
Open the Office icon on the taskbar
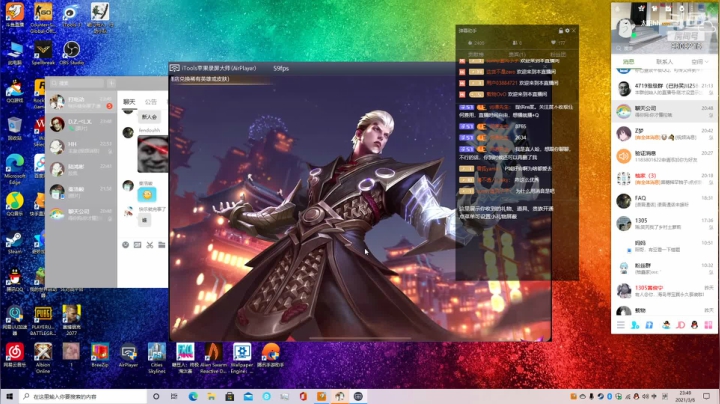(x=303, y=396)
